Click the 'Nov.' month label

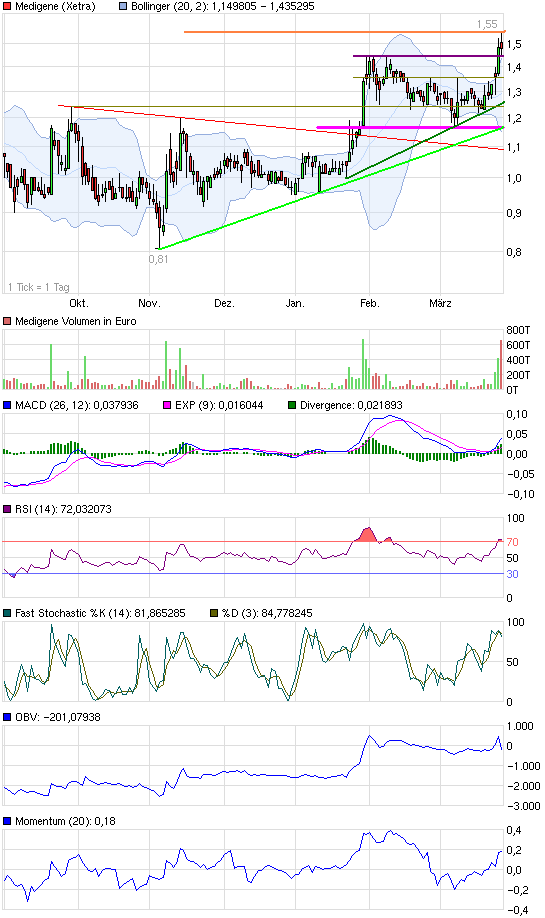[149, 303]
